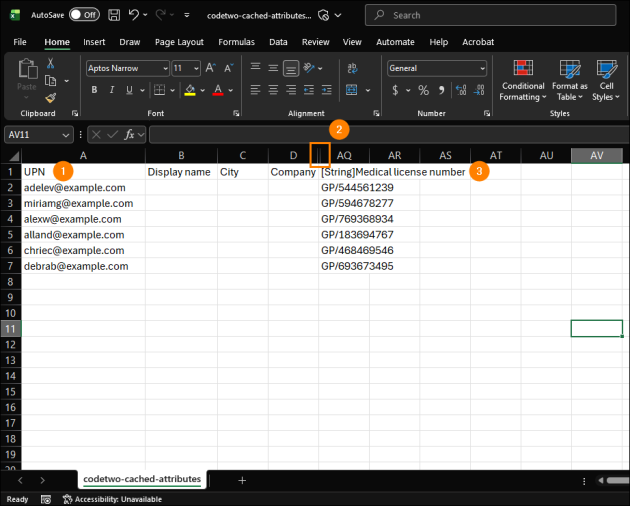
Task: Switch to the Automate tab
Action: 395,42
